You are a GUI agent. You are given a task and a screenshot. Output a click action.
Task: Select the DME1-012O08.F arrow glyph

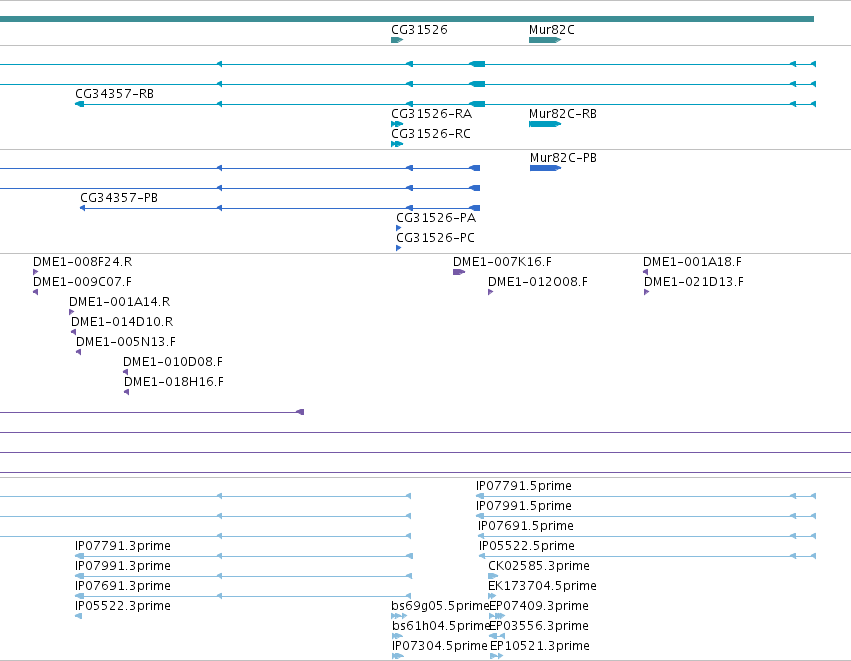(491, 293)
